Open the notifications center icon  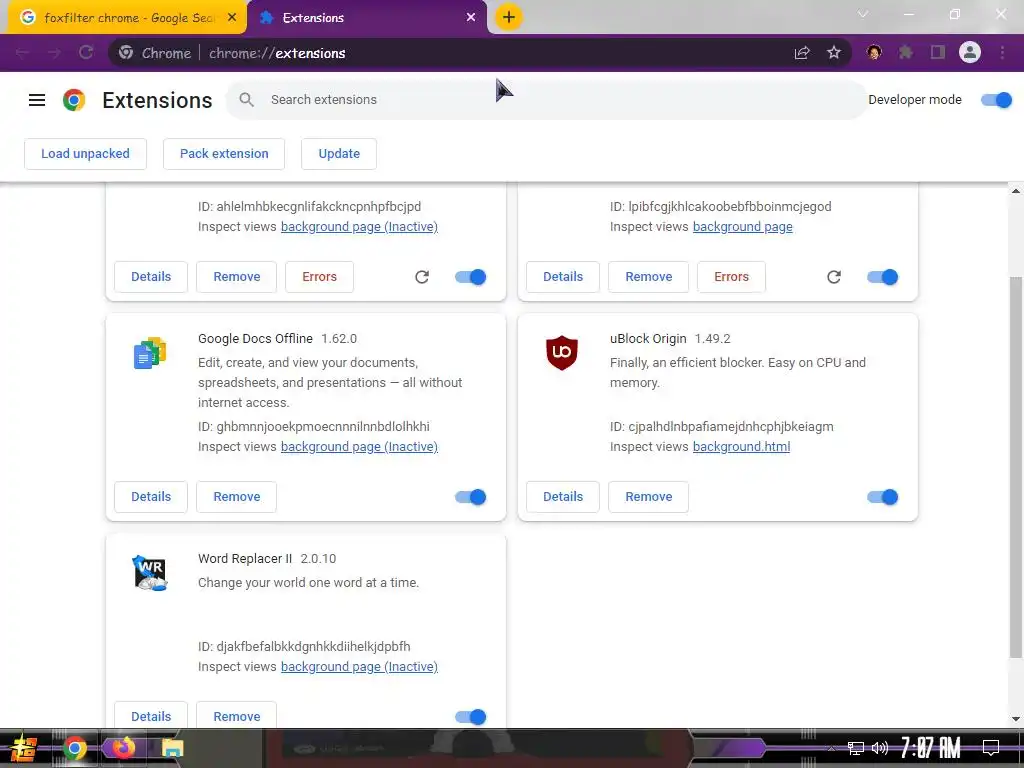pyautogui.click(x=991, y=747)
